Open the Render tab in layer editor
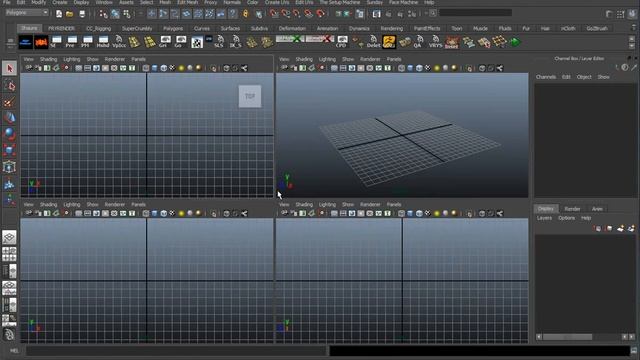The height and width of the screenshot is (360, 640). [572, 209]
